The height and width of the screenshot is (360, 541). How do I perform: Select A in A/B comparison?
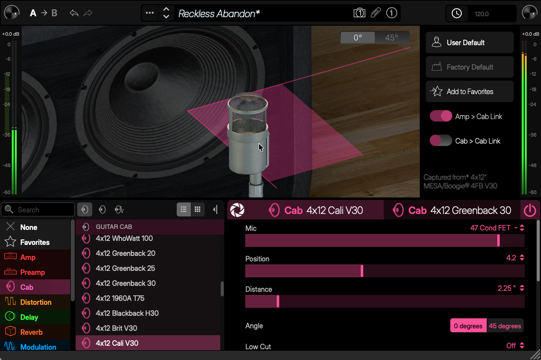tap(33, 13)
